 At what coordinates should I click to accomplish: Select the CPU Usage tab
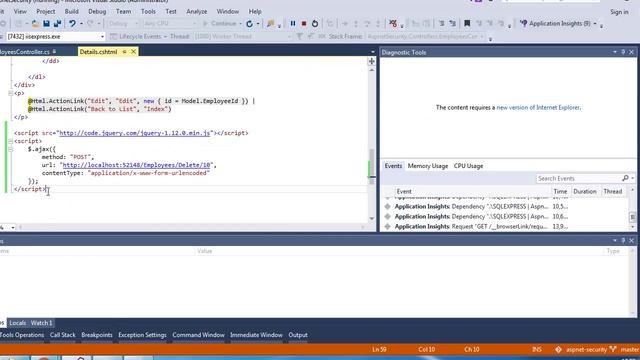click(468, 166)
